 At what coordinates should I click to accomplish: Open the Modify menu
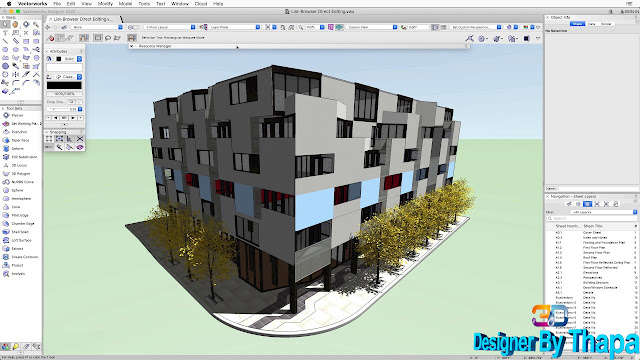(x=105, y=4)
